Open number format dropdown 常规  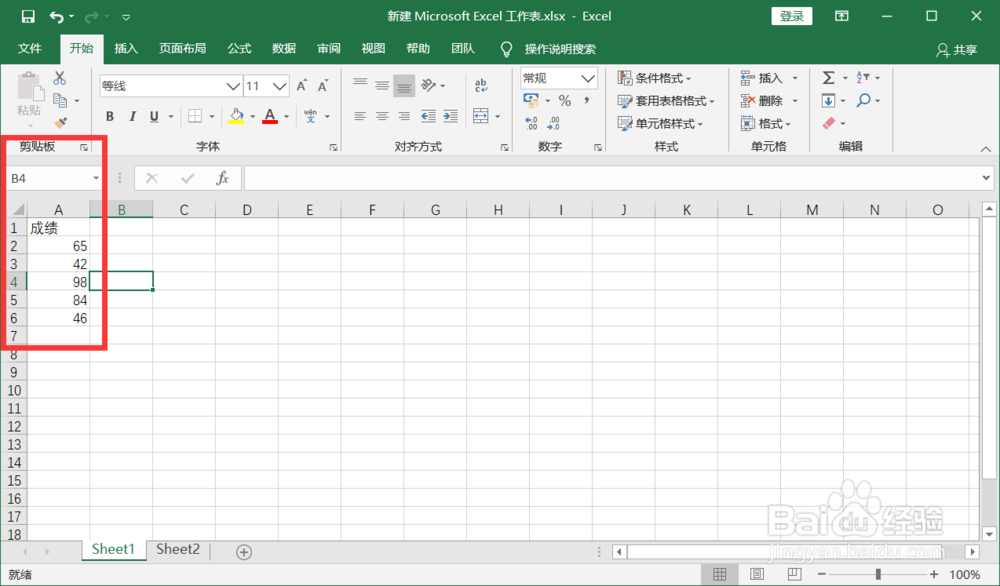pyautogui.click(x=588, y=78)
